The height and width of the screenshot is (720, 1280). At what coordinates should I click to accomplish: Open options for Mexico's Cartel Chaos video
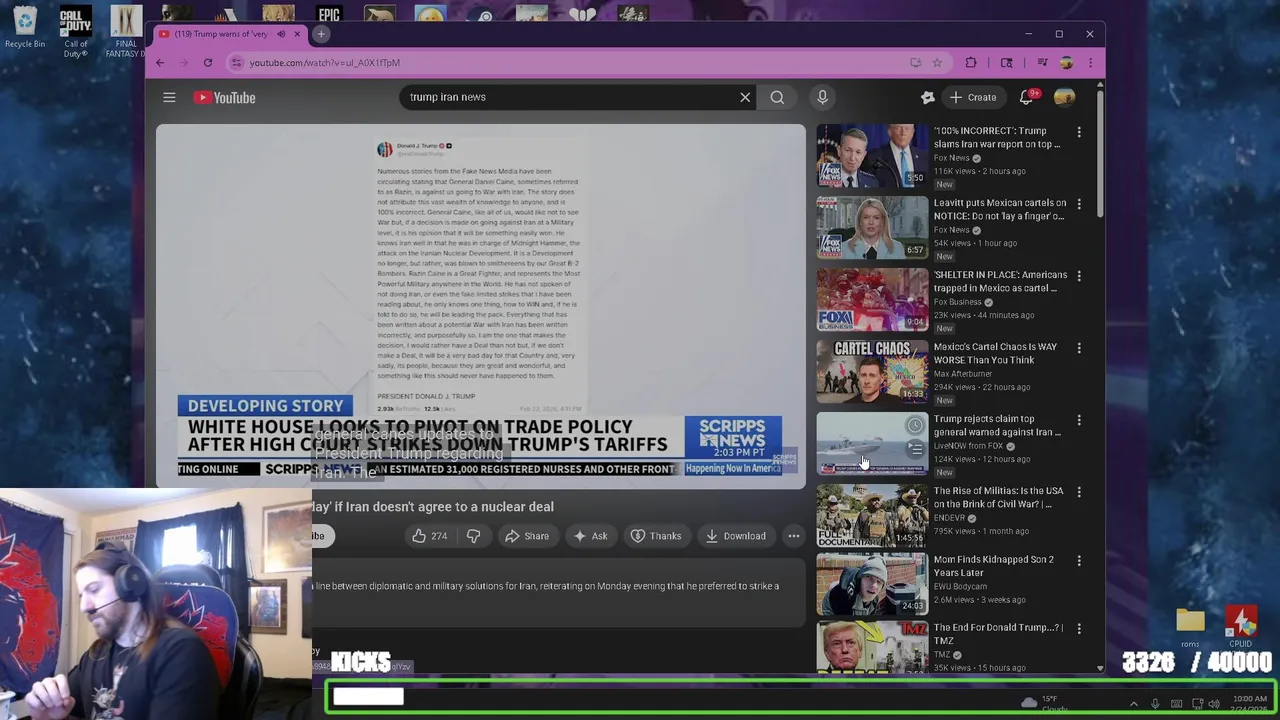click(1079, 348)
